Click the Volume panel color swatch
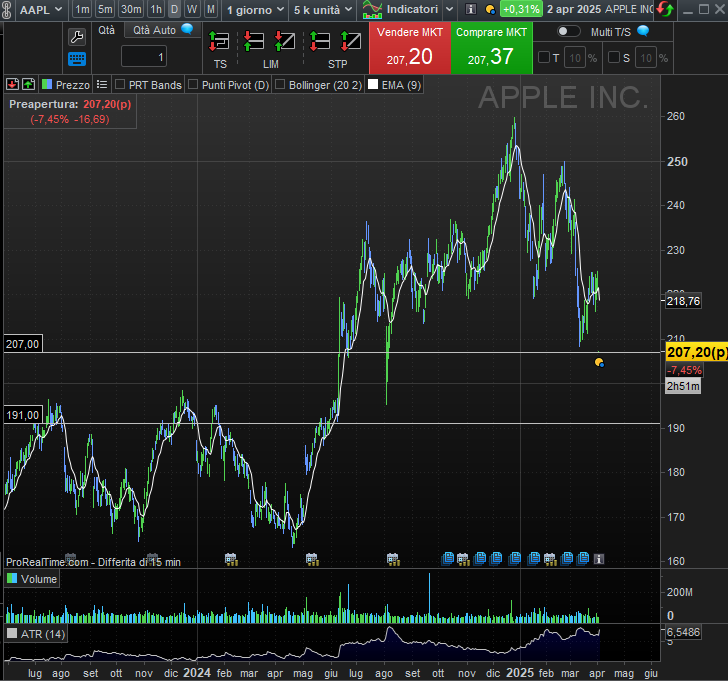This screenshot has width=728, height=681. click(12, 579)
